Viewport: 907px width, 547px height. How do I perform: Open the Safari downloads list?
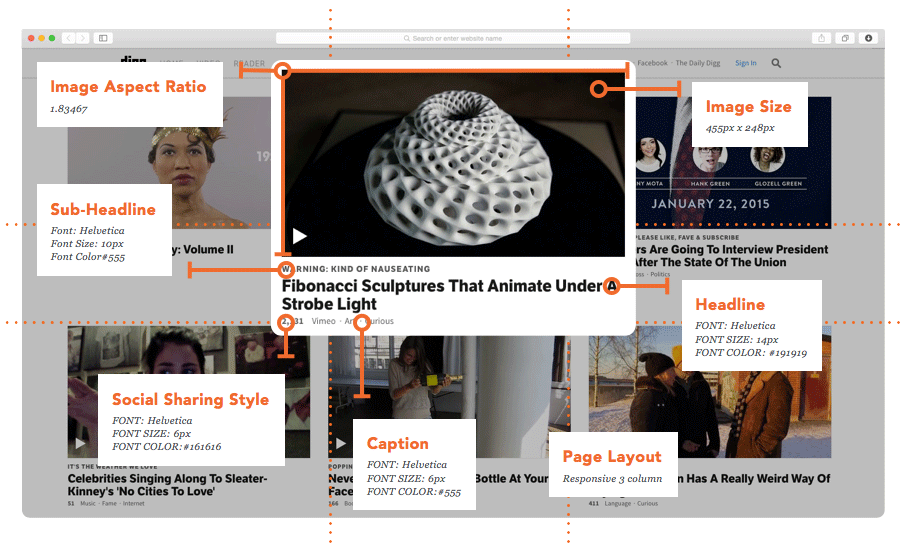(x=868, y=38)
